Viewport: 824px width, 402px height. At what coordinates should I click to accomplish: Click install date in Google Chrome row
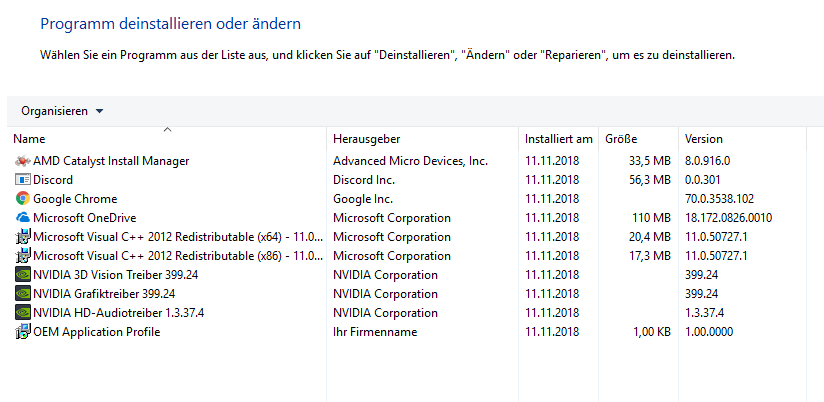click(x=552, y=199)
